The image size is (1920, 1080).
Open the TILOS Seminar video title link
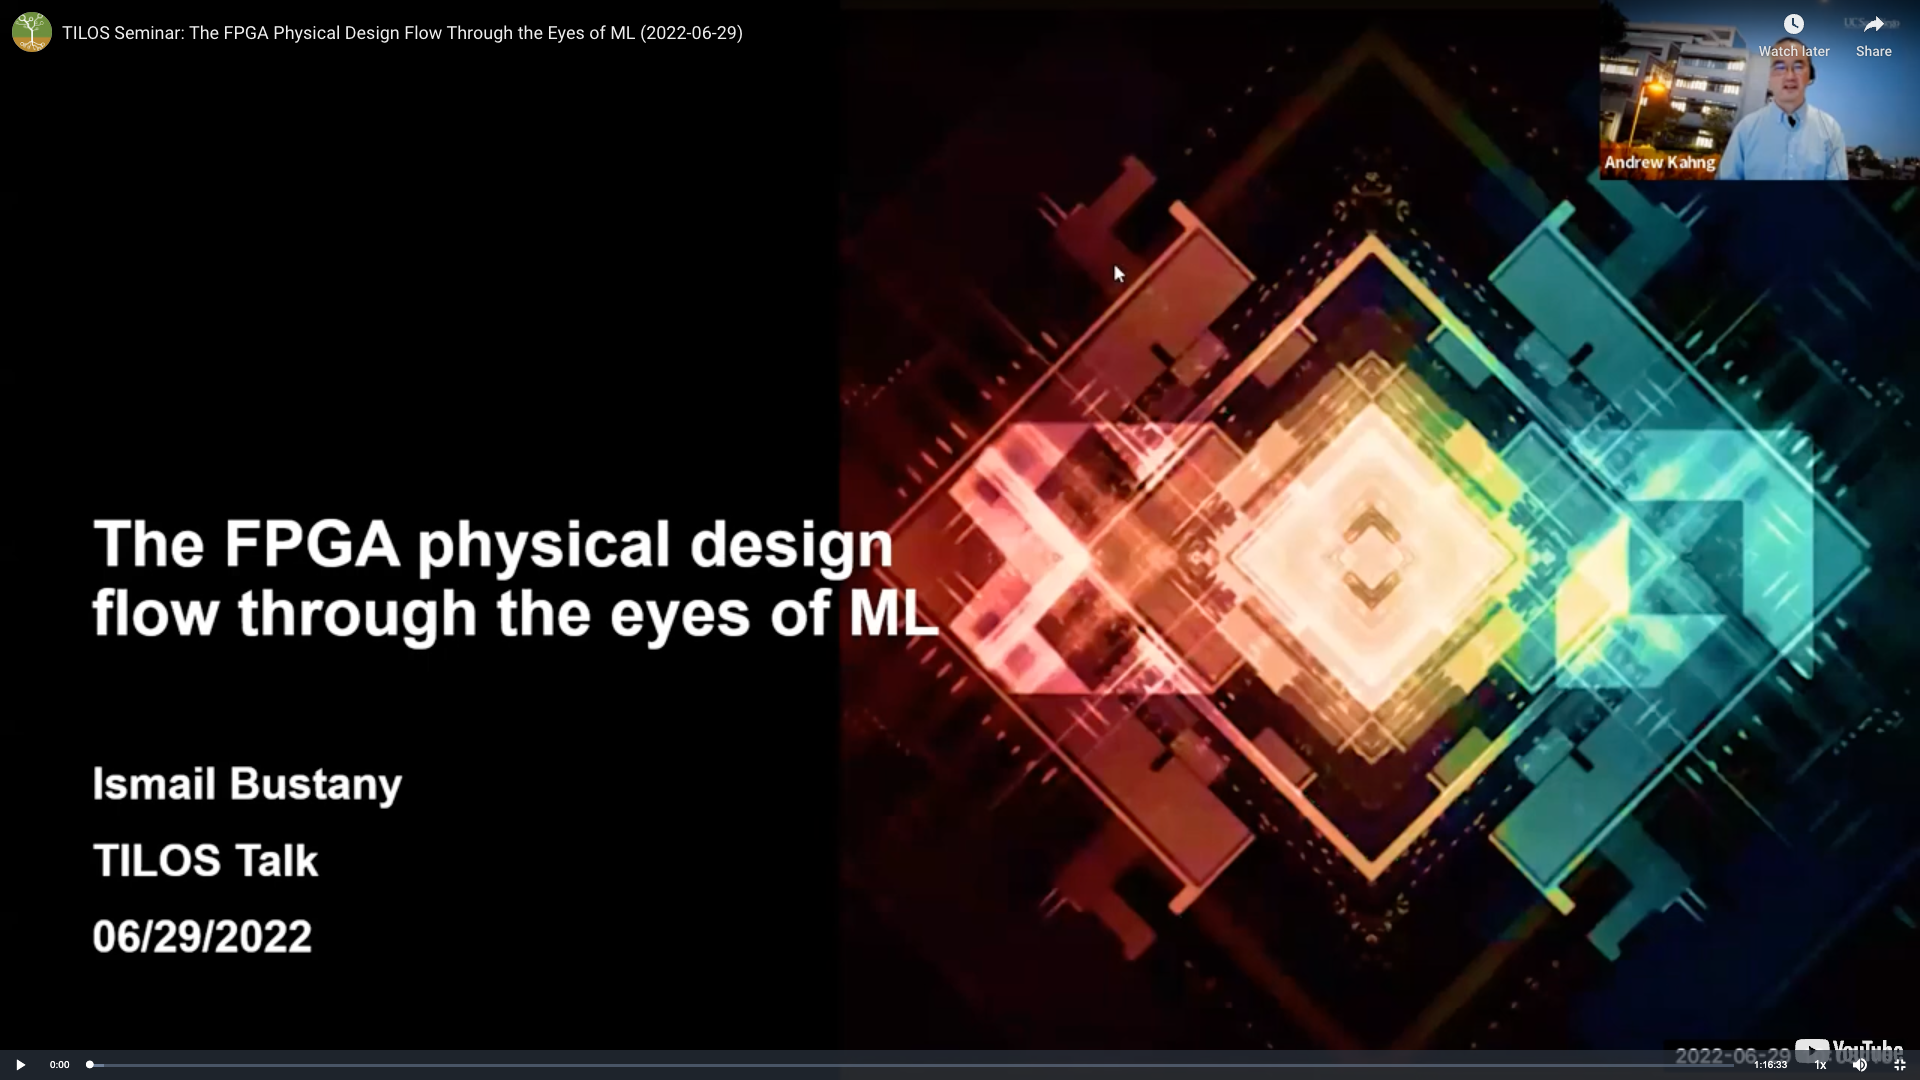tap(402, 33)
